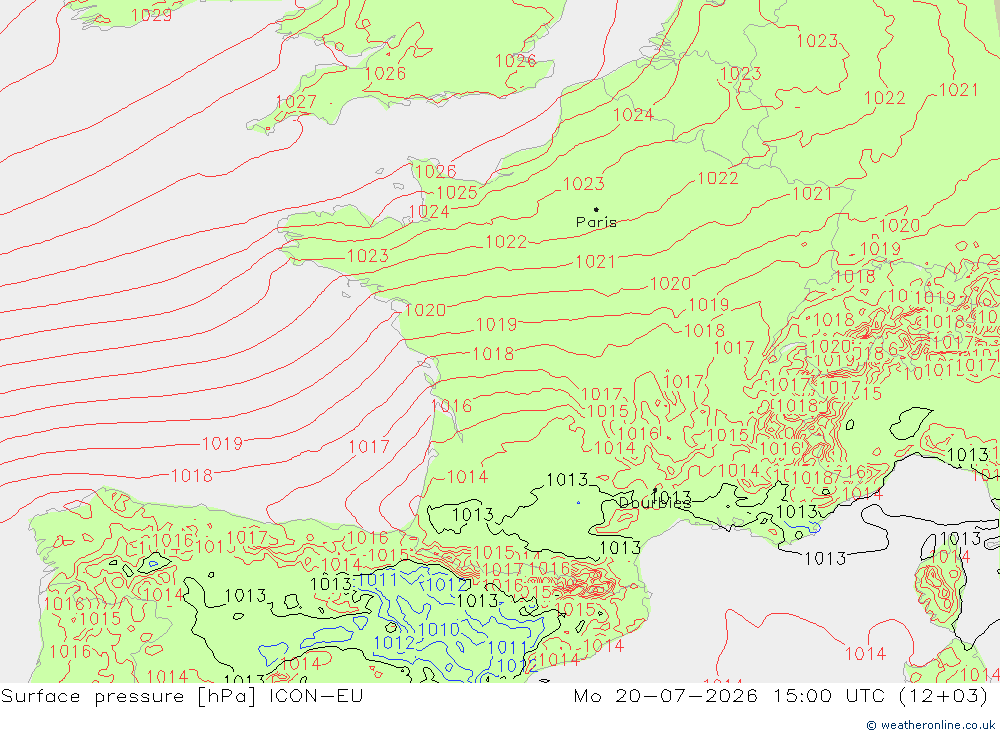
Task: Click the 1025 isobar label
Action: point(457,192)
